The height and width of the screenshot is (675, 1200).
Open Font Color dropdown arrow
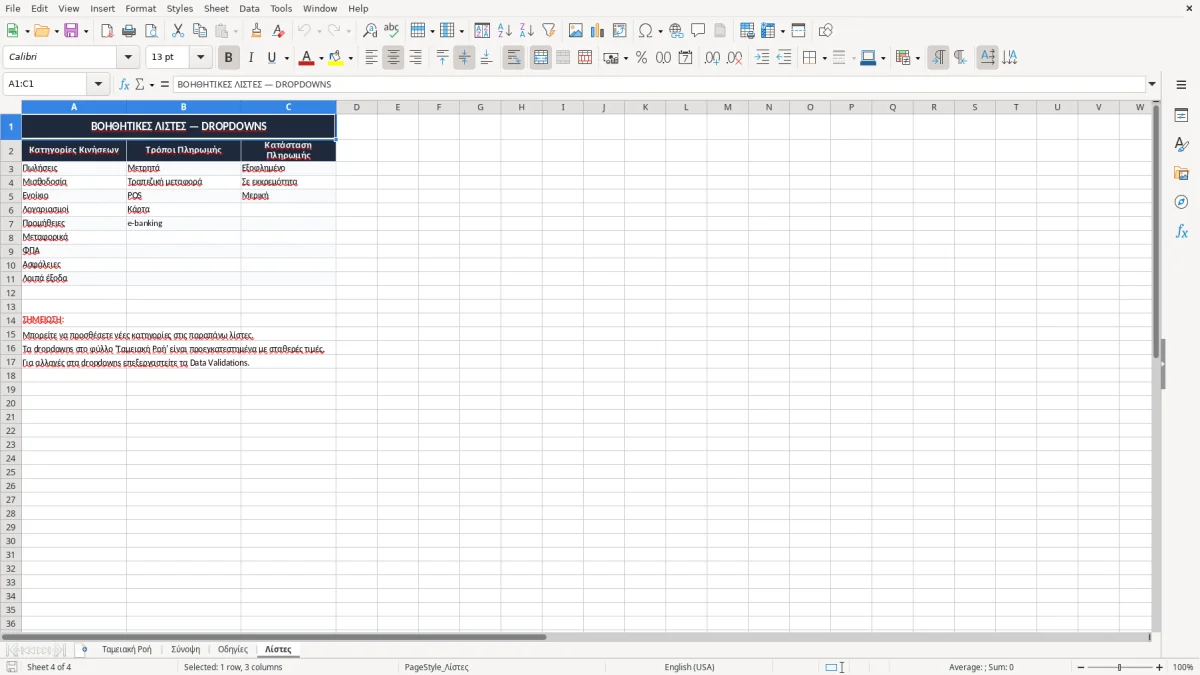pyautogui.click(x=321, y=58)
